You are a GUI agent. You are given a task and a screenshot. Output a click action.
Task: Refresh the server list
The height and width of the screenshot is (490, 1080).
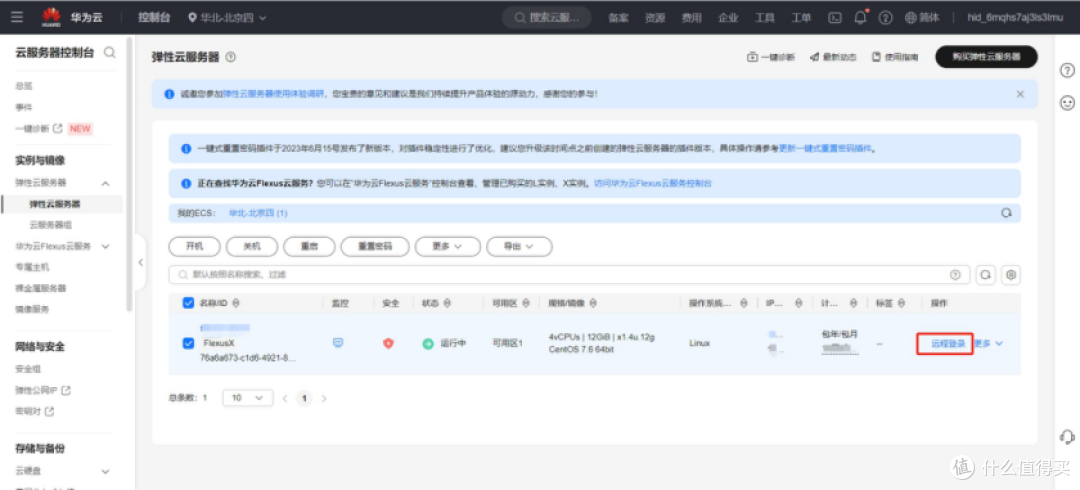click(x=986, y=274)
